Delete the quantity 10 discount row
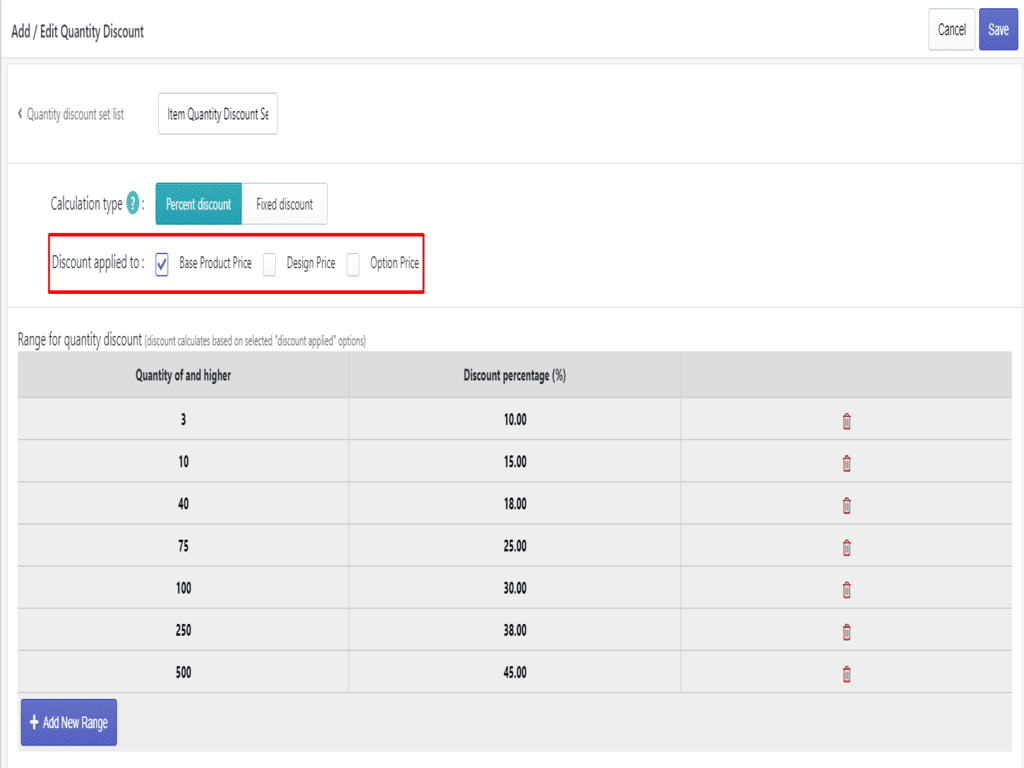This screenshot has height=768, width=1024. tap(846, 463)
